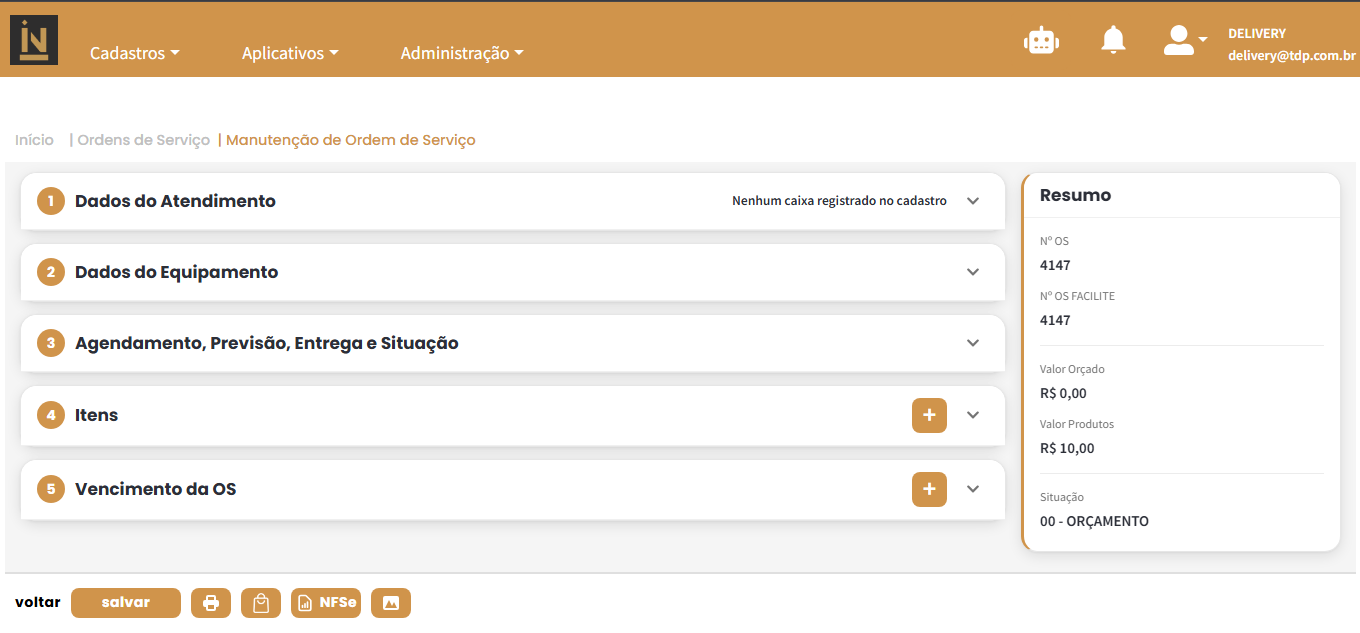The width and height of the screenshot is (1360, 633).
Task: Click the Vencimento da OS title
Action: tap(156, 489)
